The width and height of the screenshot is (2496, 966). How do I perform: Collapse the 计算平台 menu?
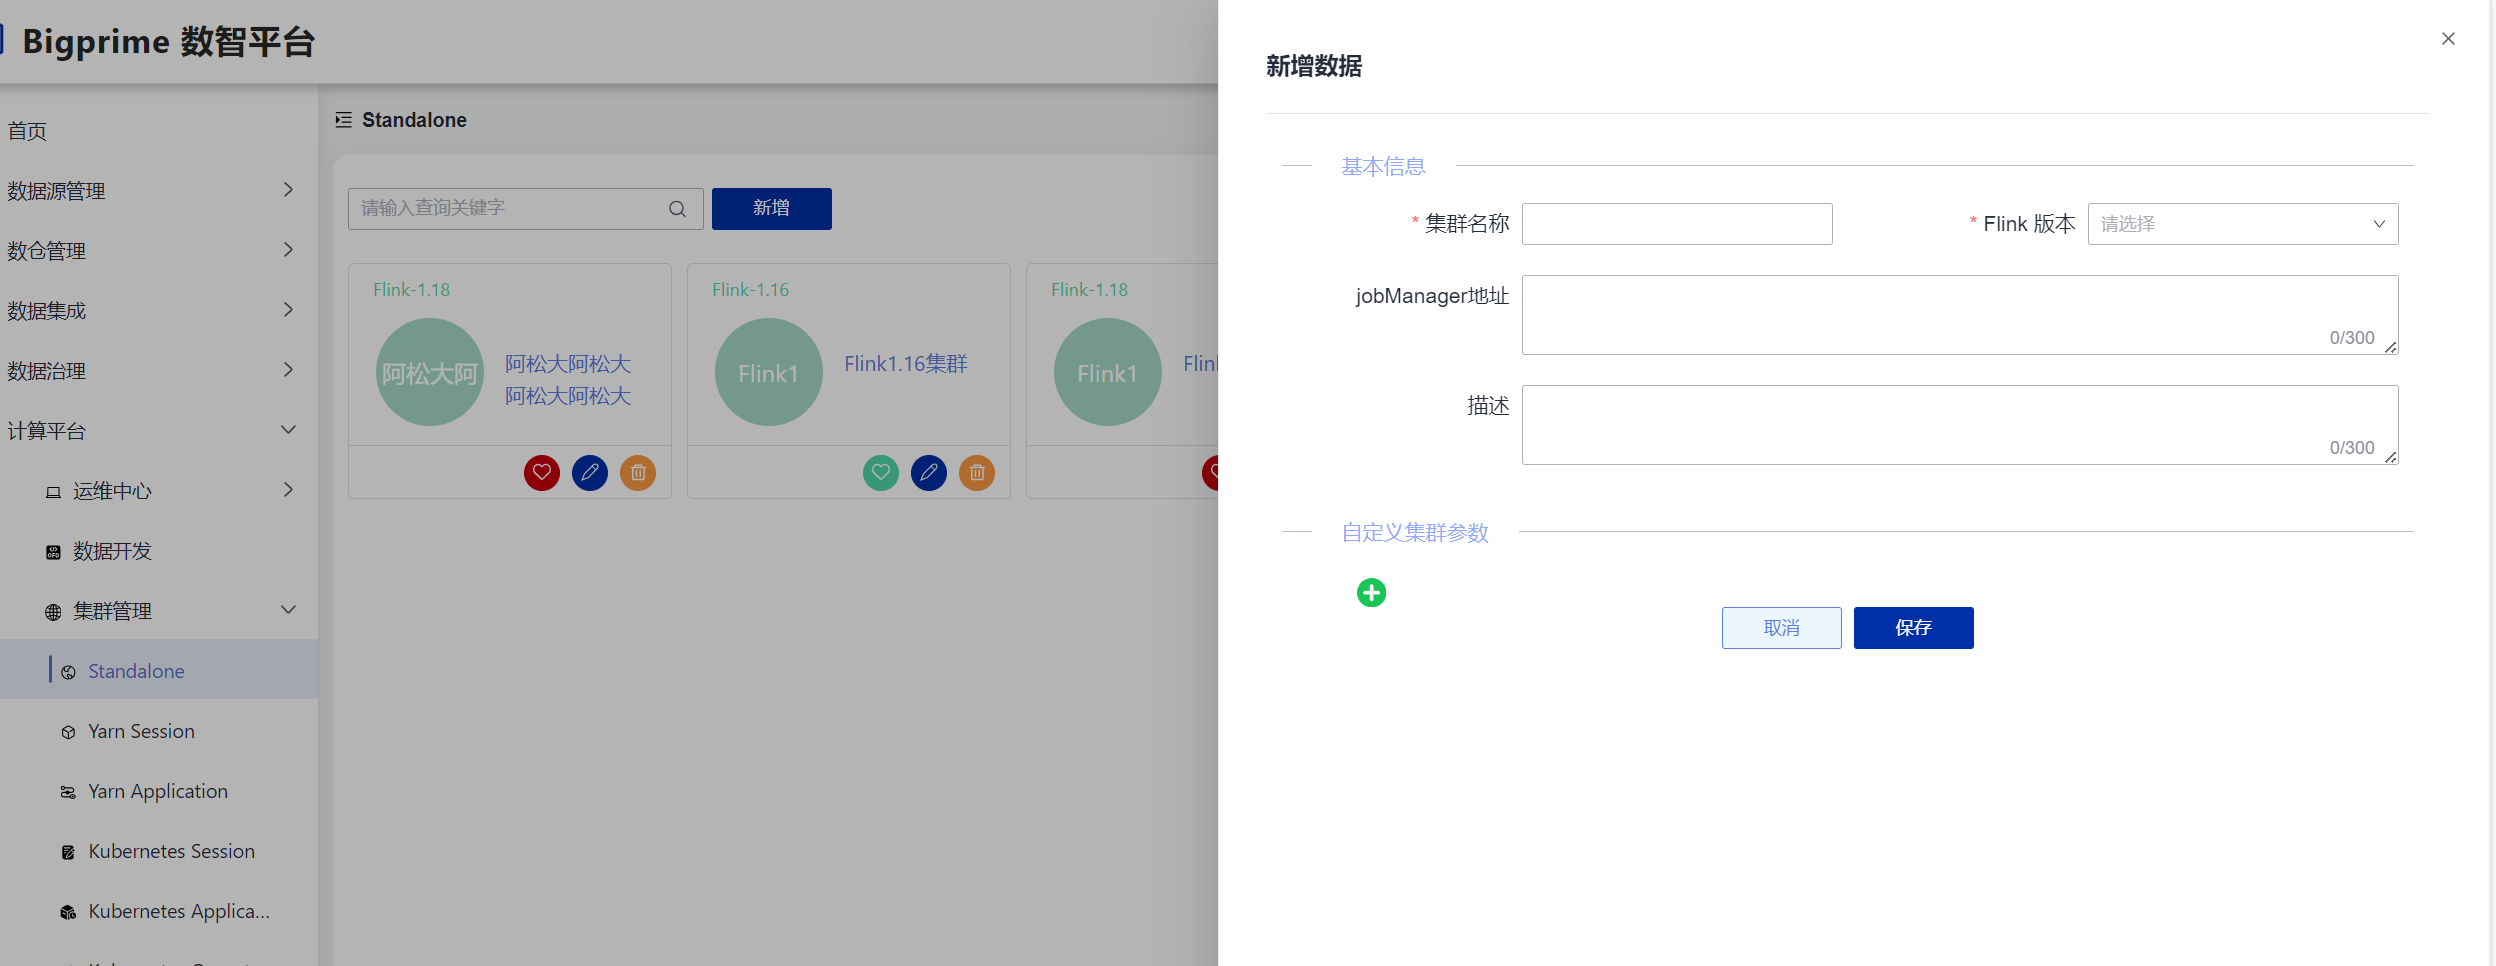pos(288,430)
